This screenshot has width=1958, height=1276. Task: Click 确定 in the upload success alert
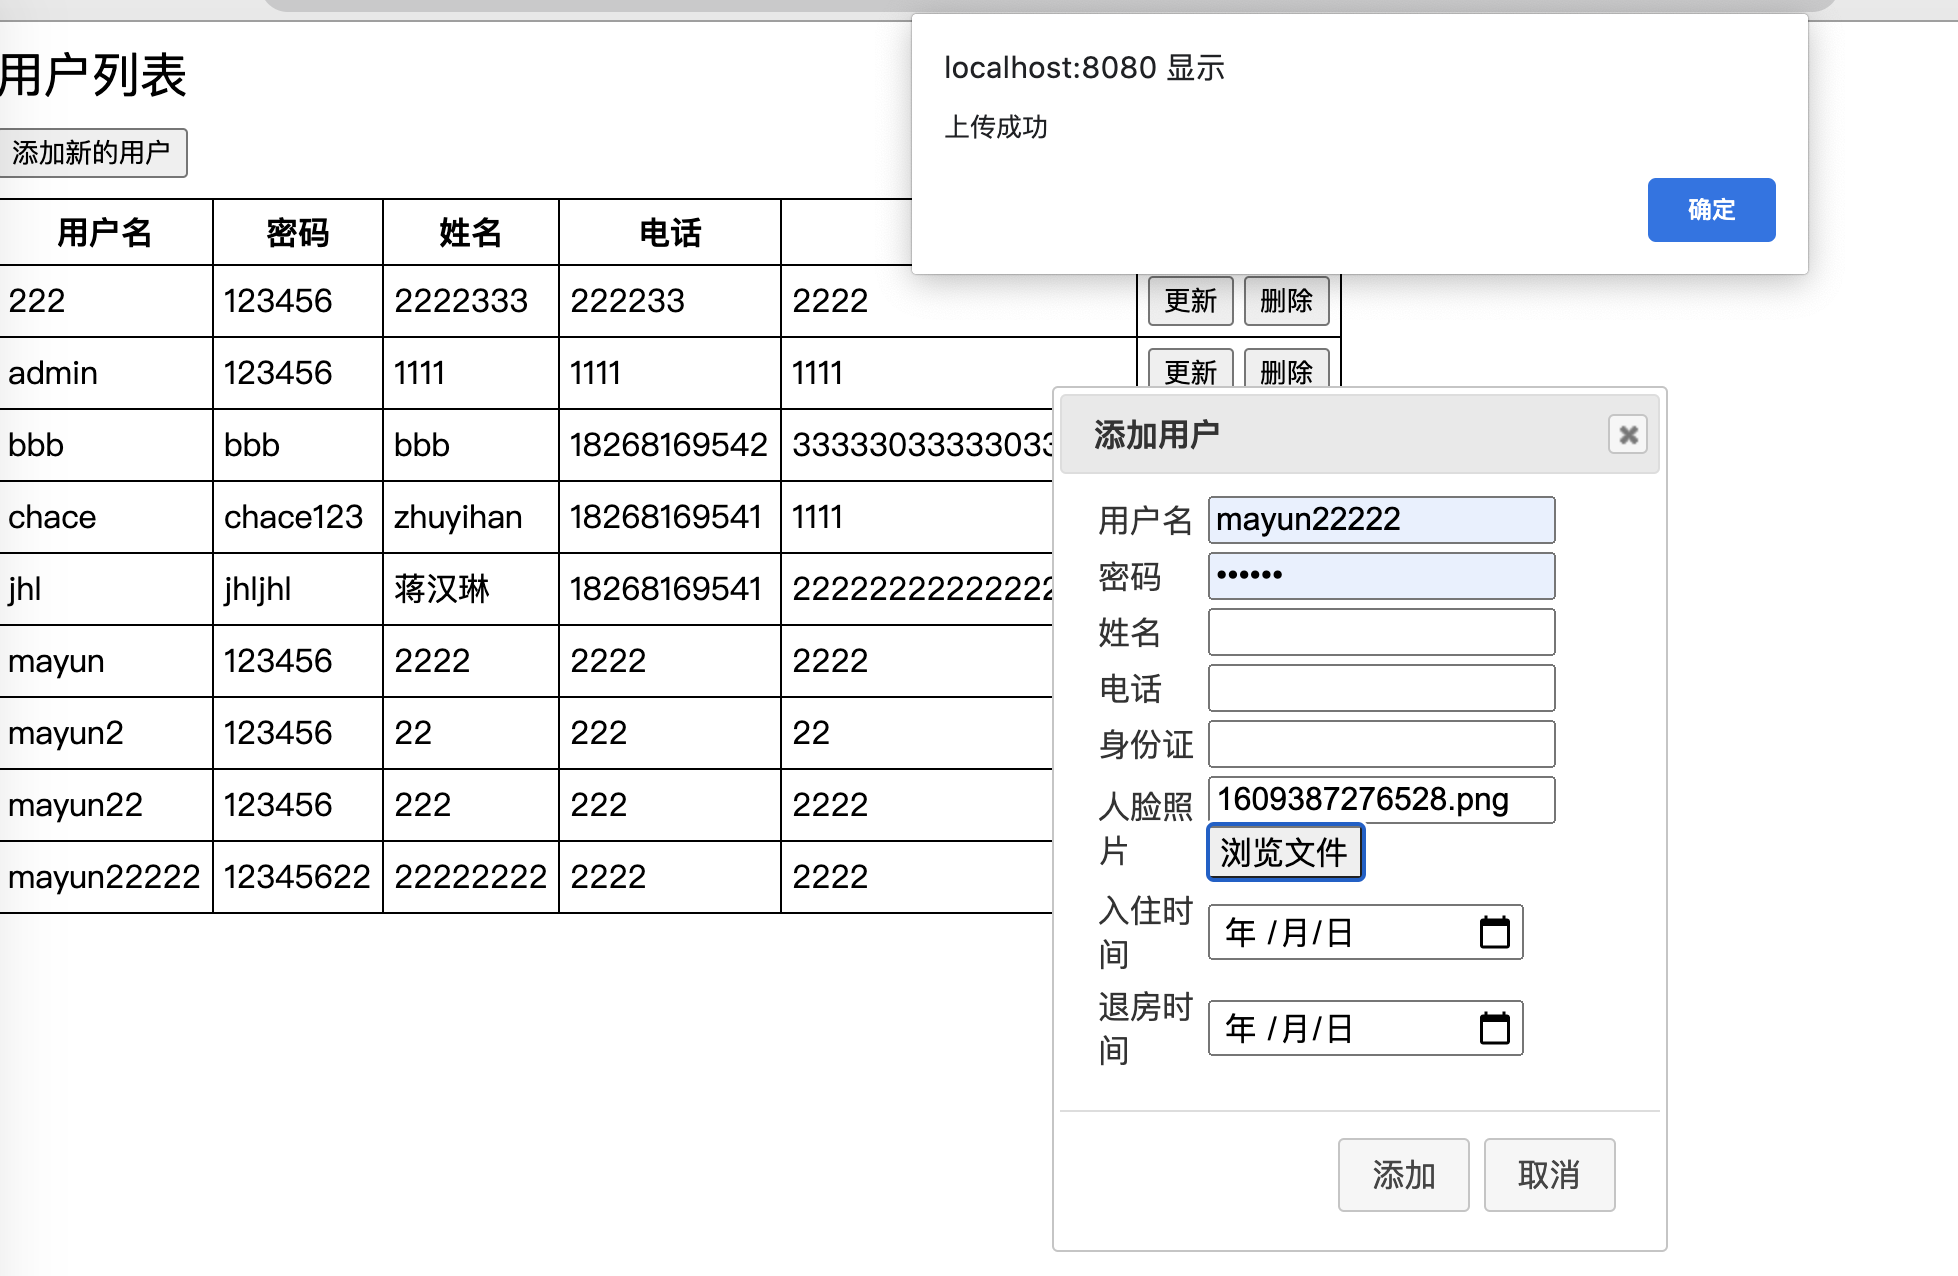[x=1710, y=210]
